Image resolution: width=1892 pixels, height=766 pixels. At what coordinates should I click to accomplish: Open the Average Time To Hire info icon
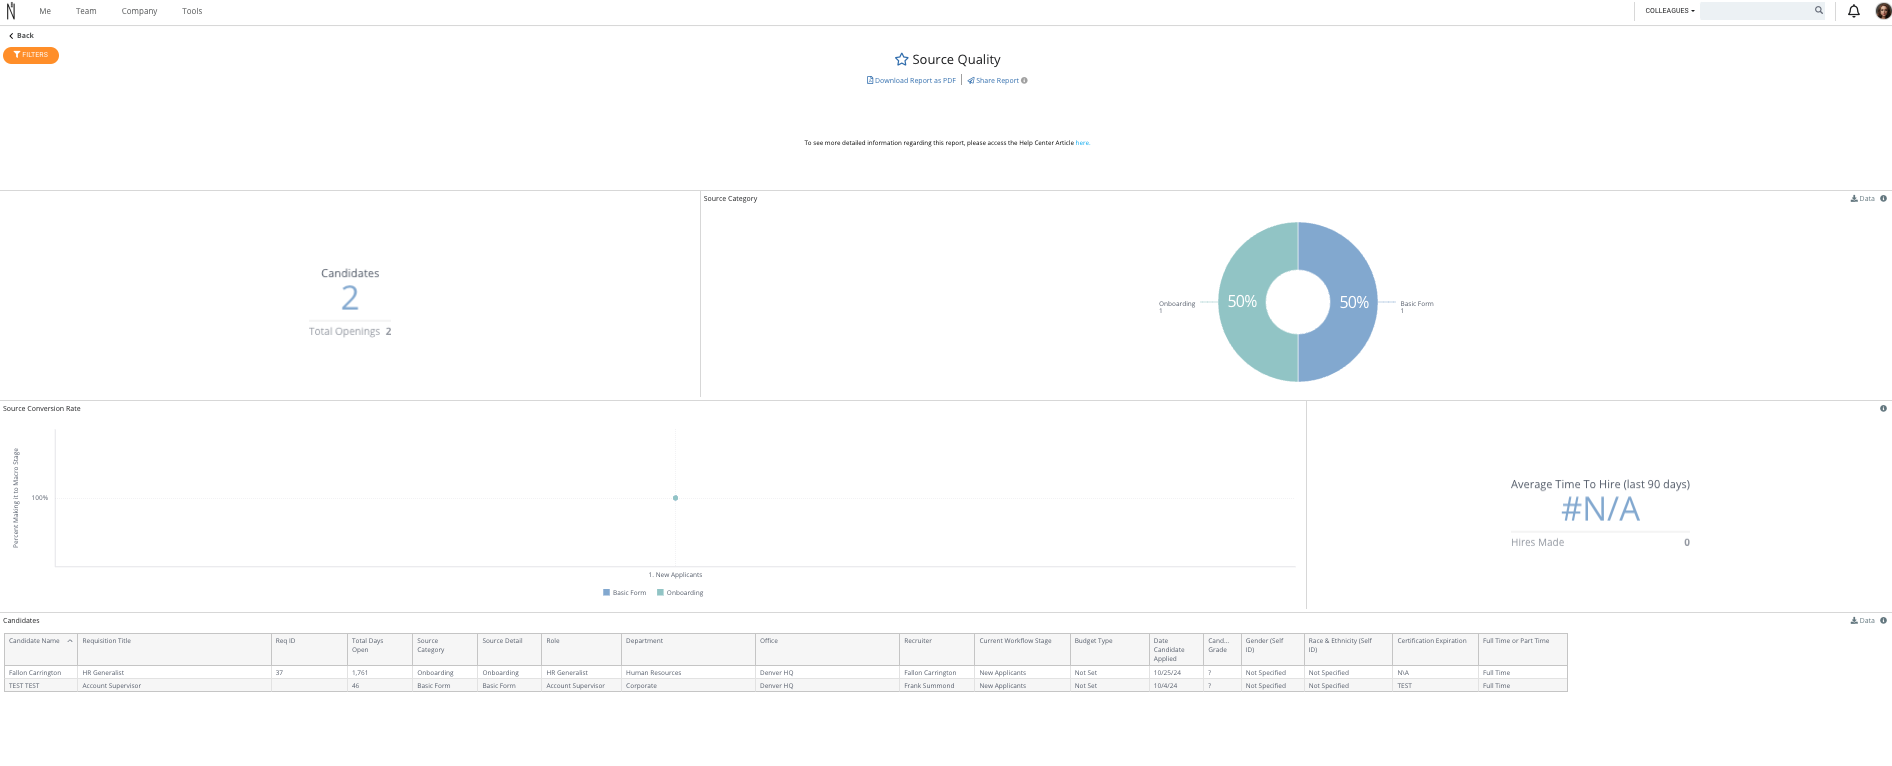tap(1883, 409)
